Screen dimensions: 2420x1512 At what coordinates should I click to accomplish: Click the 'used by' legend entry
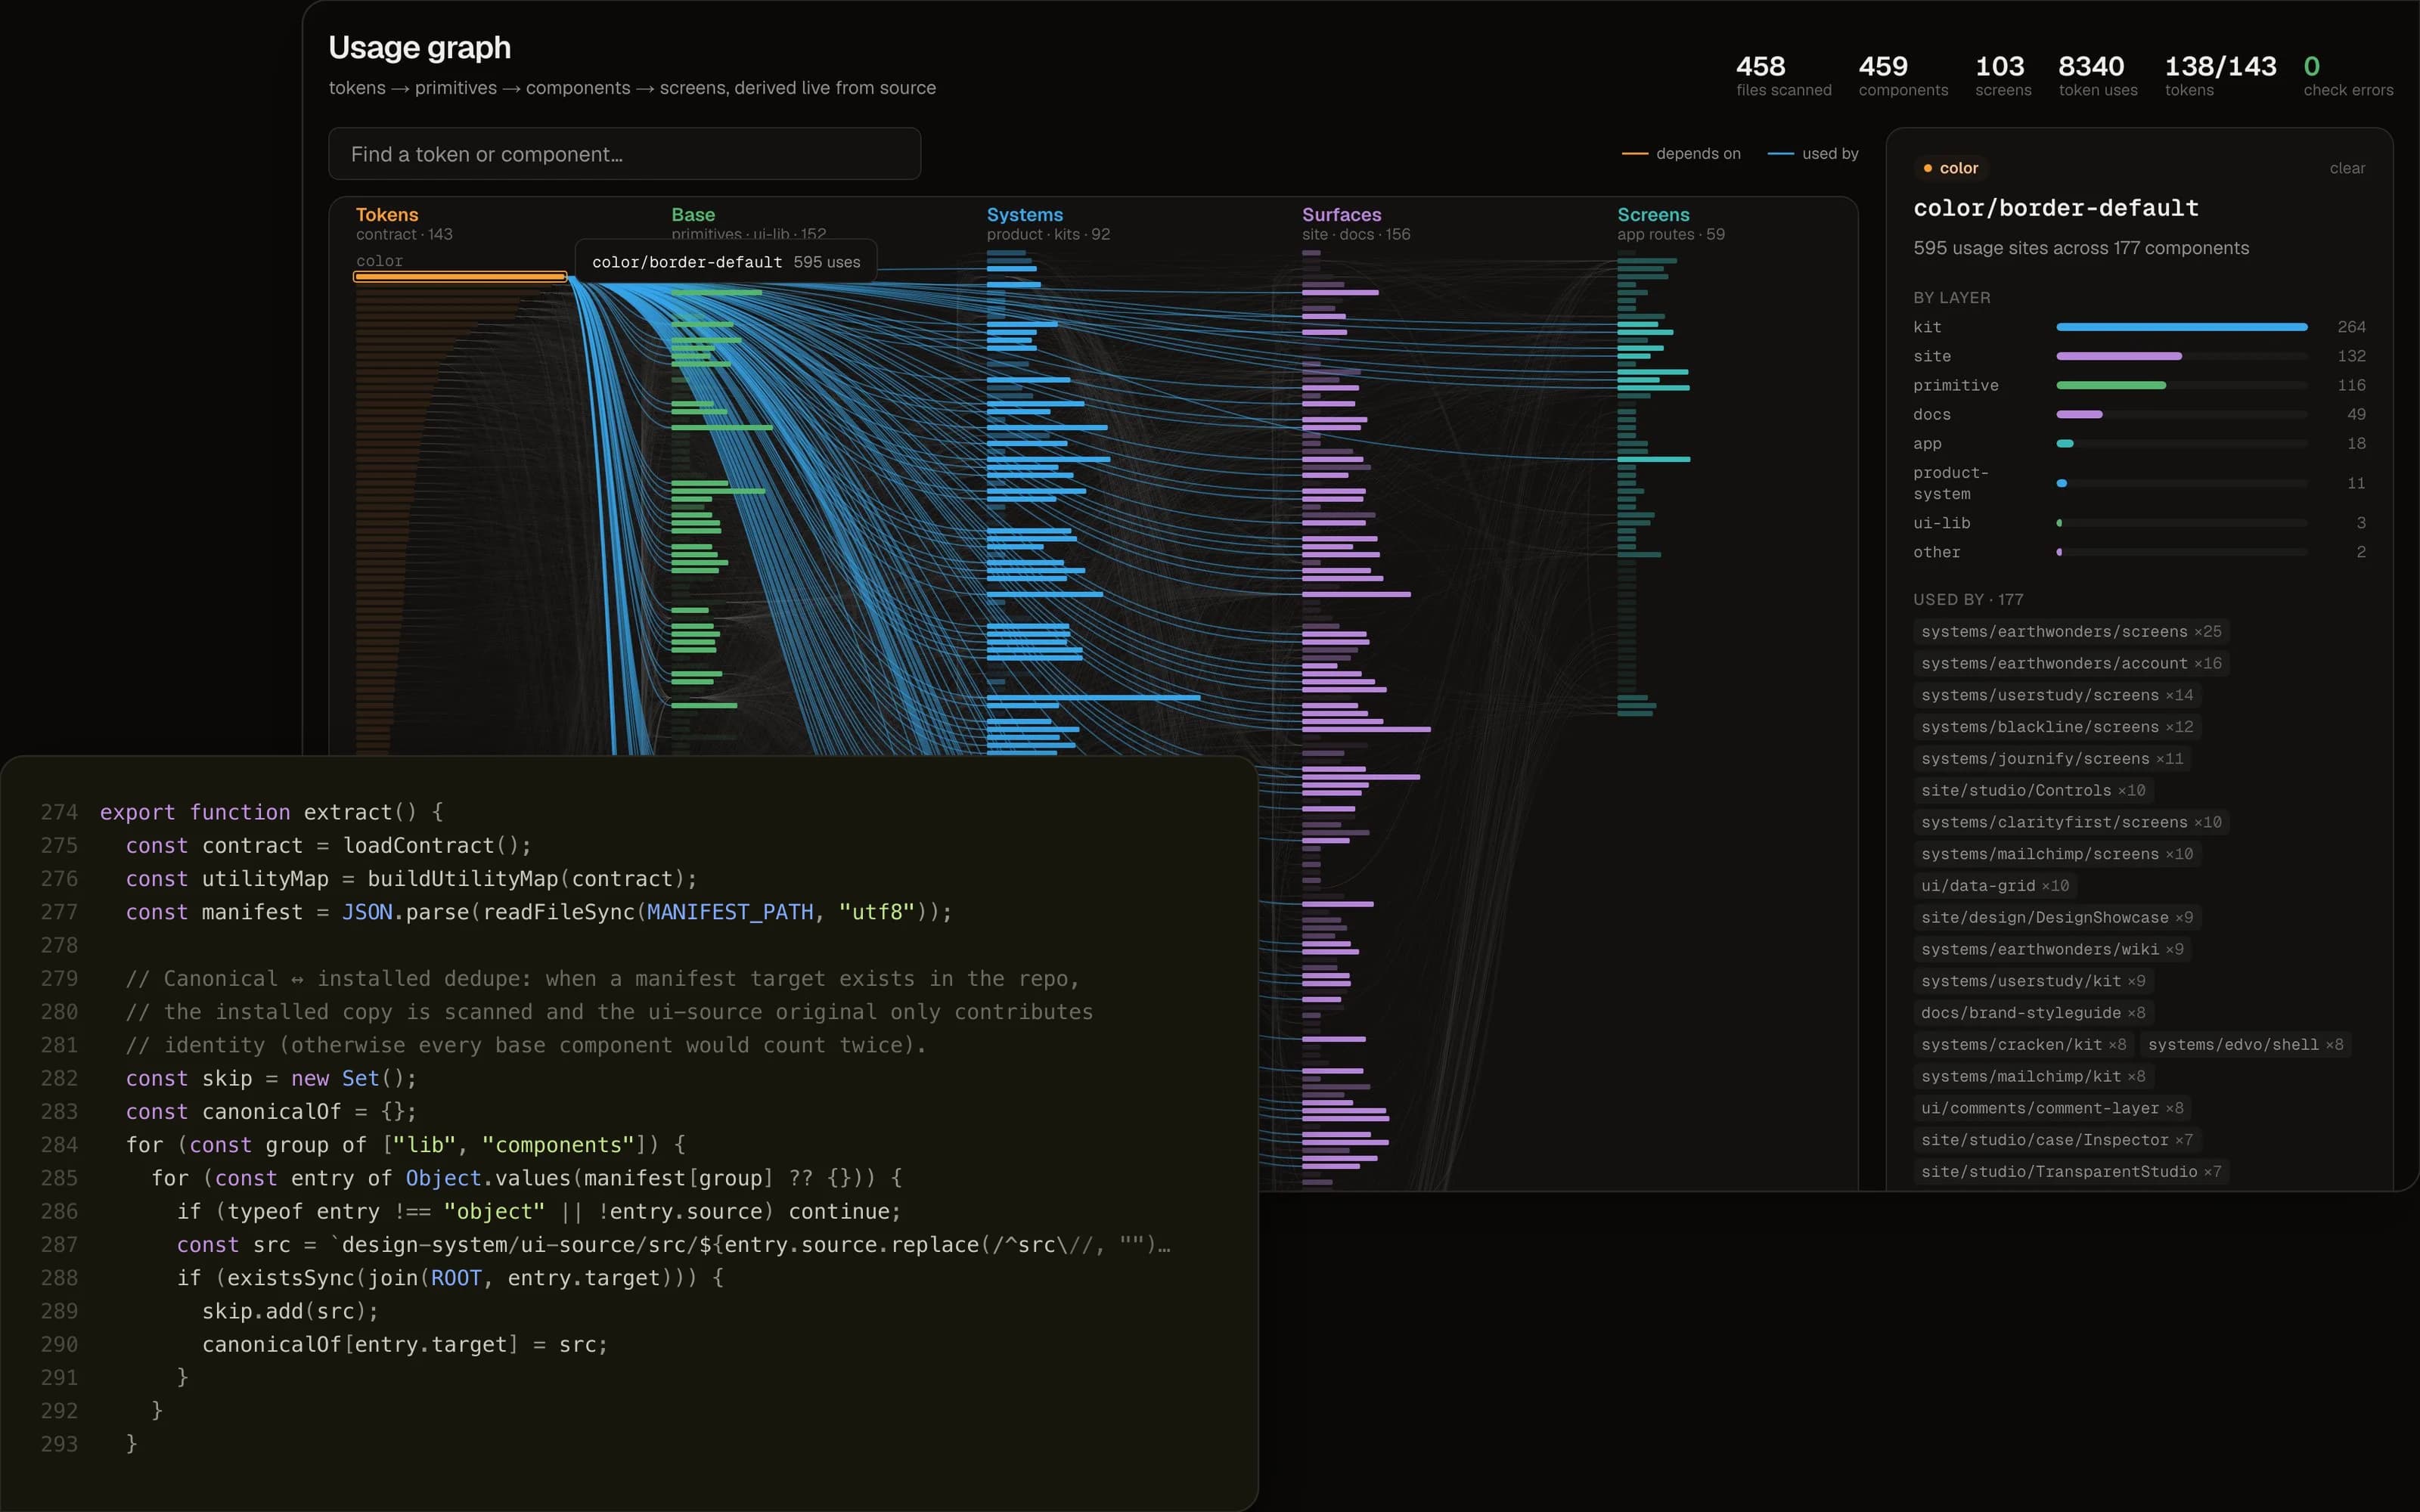[1812, 153]
